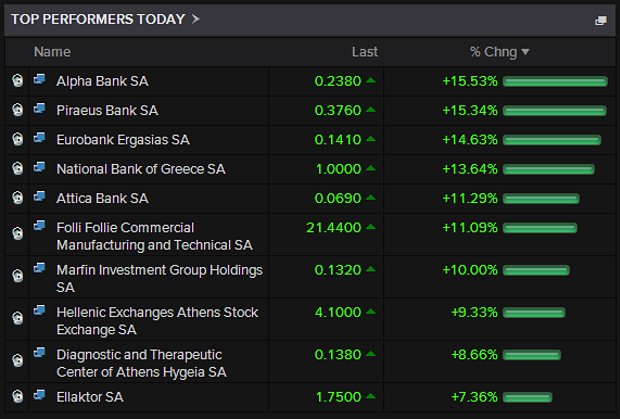Select Hellenic Exchanges Athens Stock Exchange name
620x419 pixels.
(157, 321)
